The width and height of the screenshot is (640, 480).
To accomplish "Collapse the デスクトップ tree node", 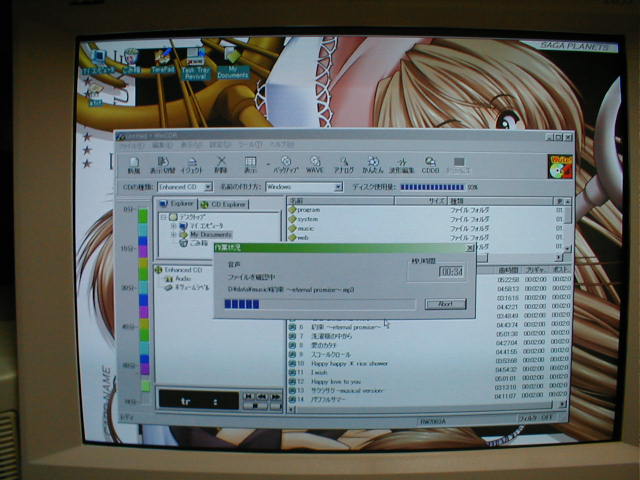I will (x=163, y=217).
